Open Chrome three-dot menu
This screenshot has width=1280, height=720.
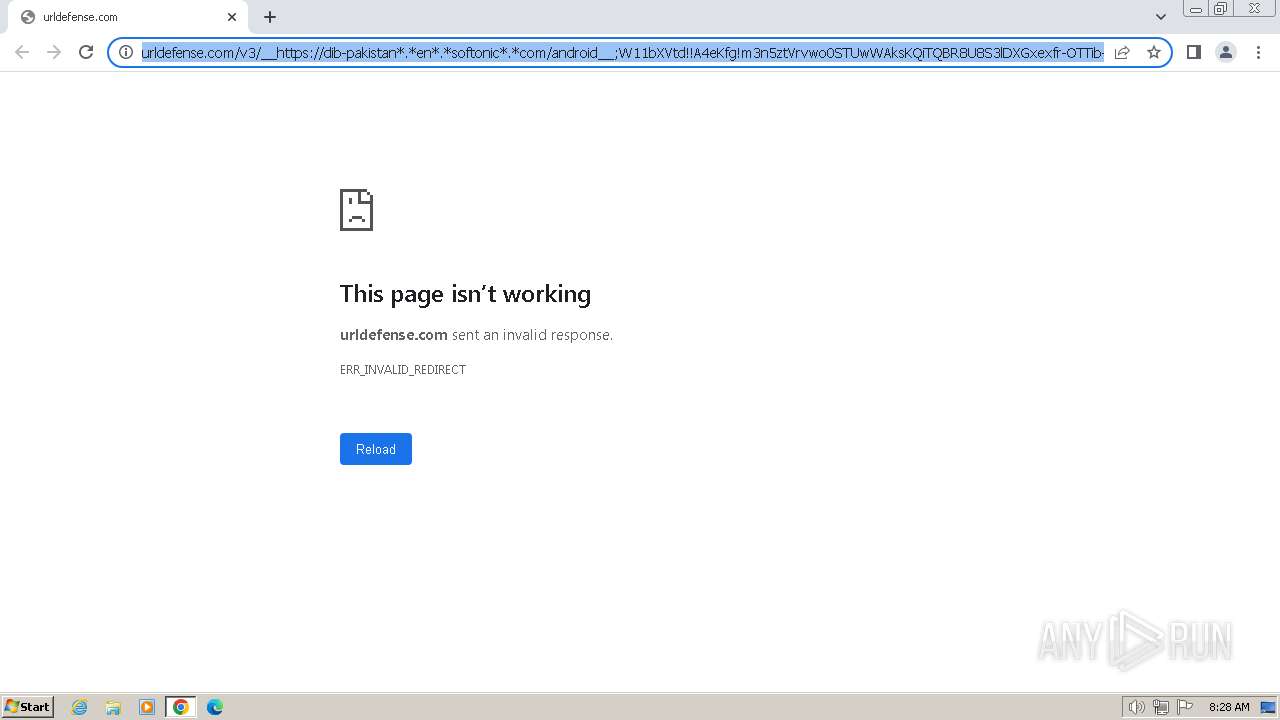coord(1258,52)
